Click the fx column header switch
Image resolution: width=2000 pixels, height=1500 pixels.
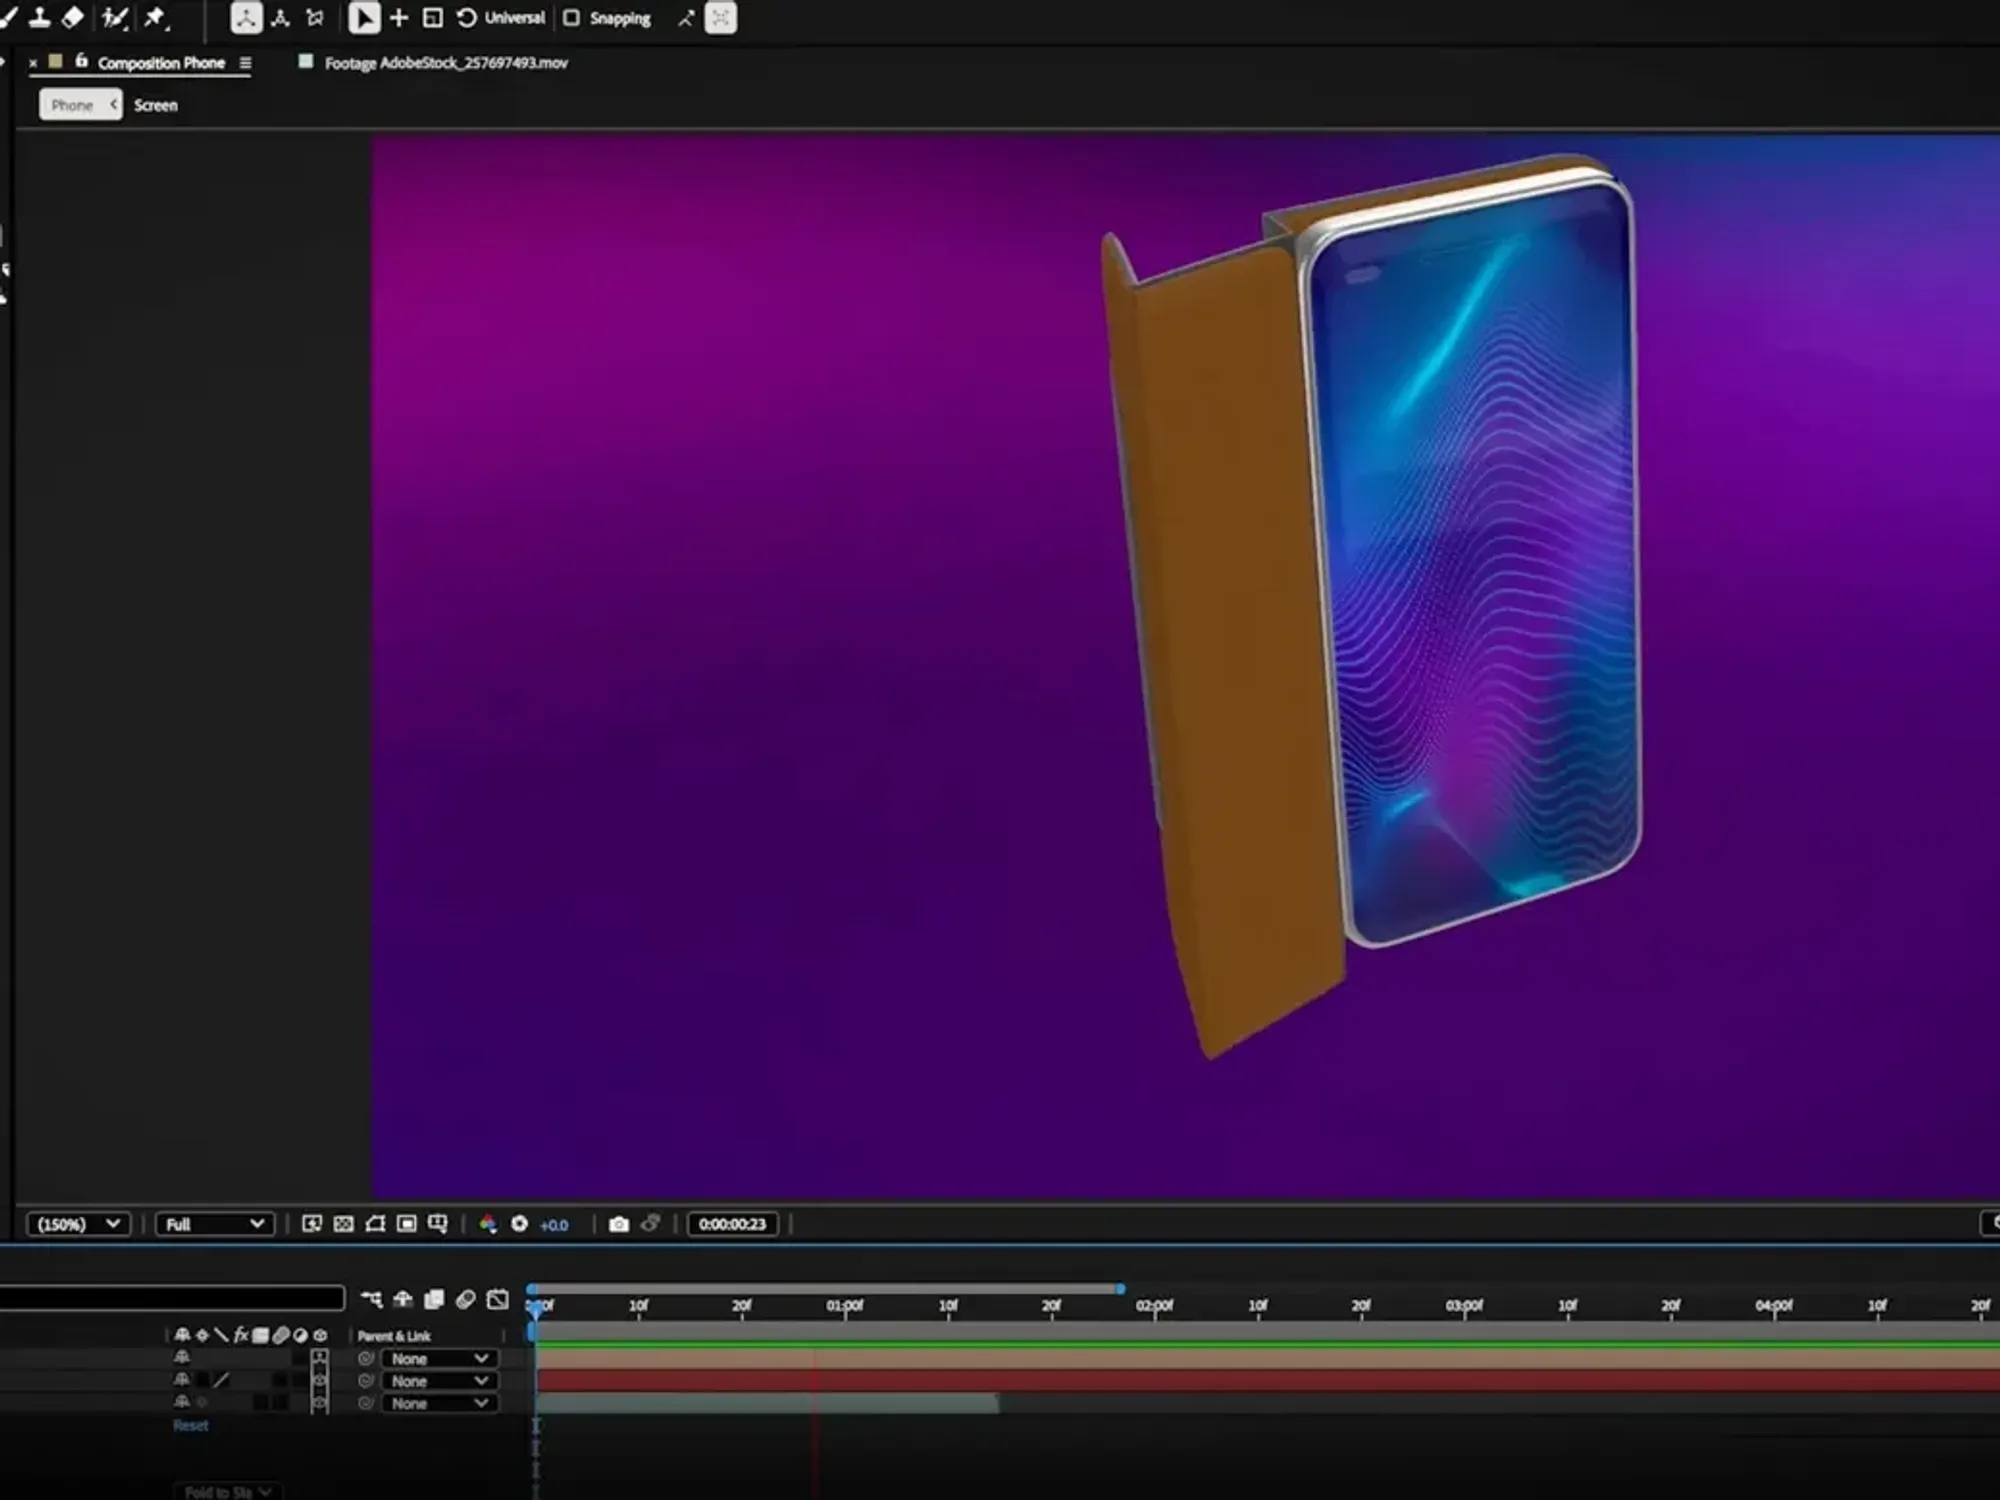click(x=241, y=1335)
